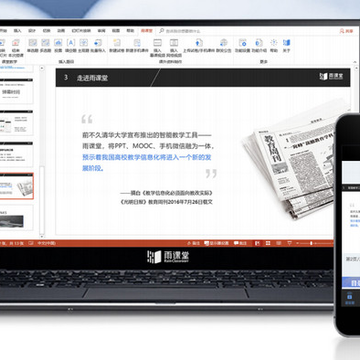Click the 共享 share button
This screenshot has height=360, width=360.
click(x=346, y=31)
